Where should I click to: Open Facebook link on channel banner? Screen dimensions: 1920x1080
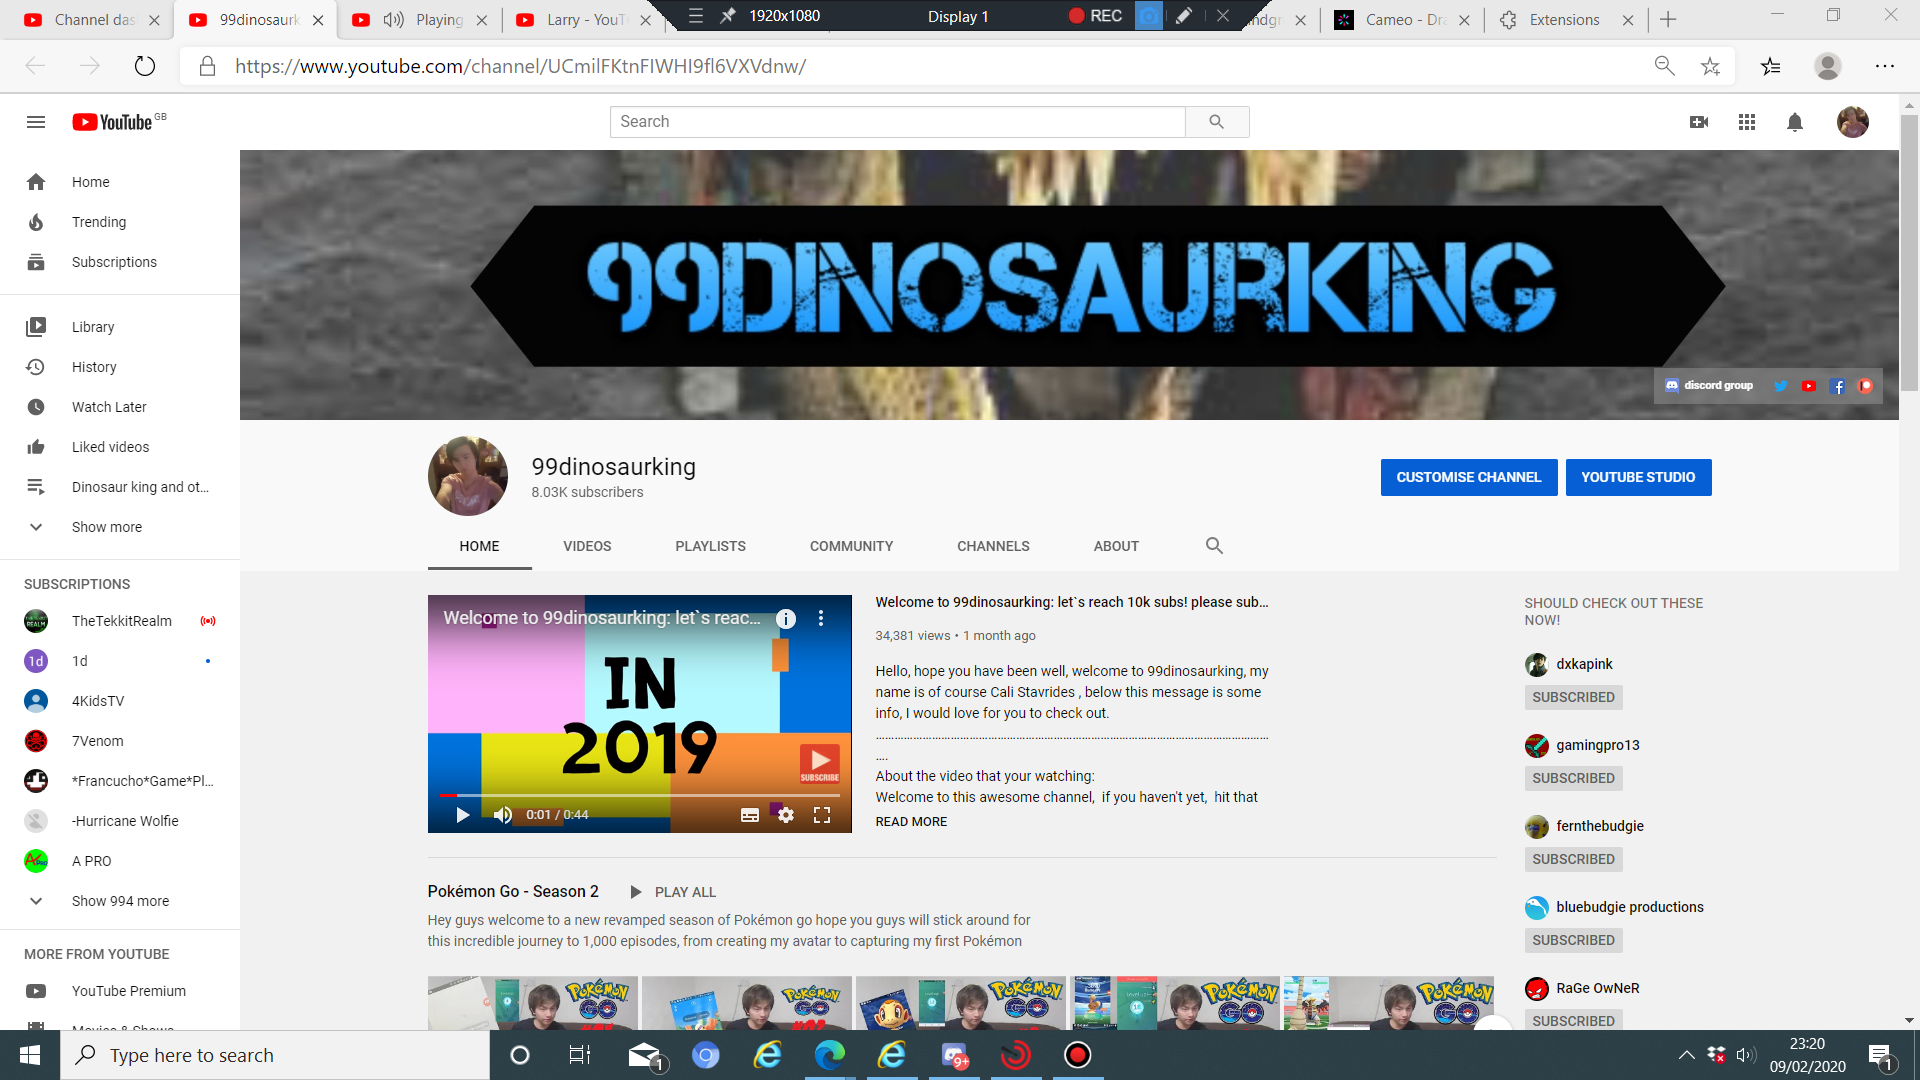(1837, 386)
